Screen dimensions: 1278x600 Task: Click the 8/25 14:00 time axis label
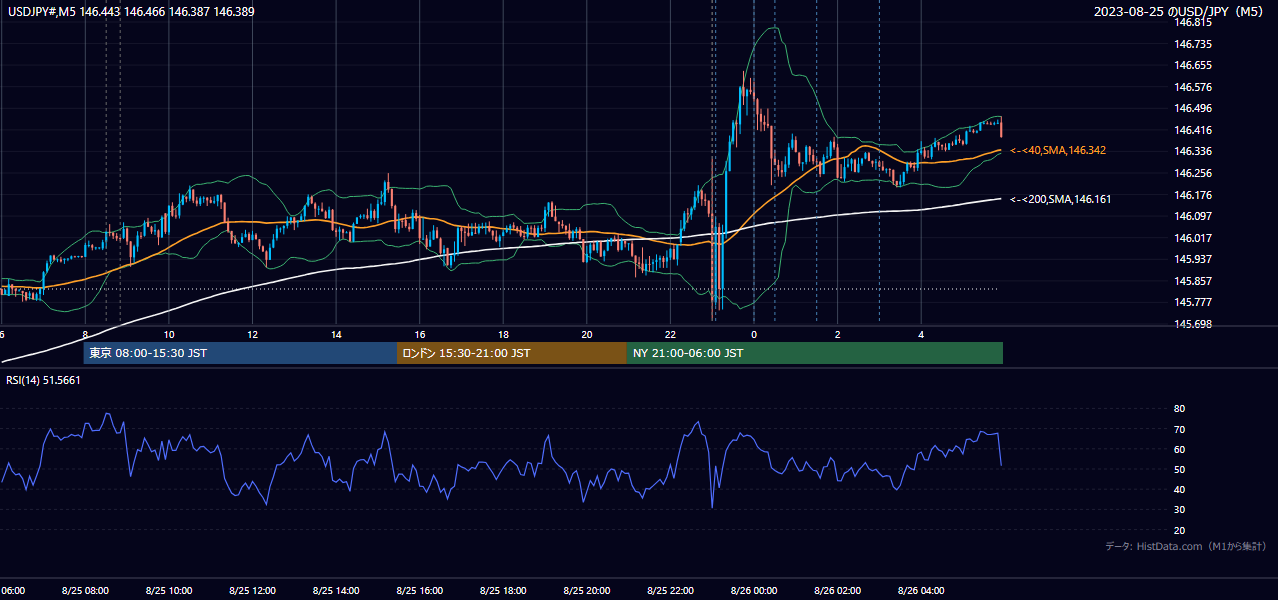point(336,591)
